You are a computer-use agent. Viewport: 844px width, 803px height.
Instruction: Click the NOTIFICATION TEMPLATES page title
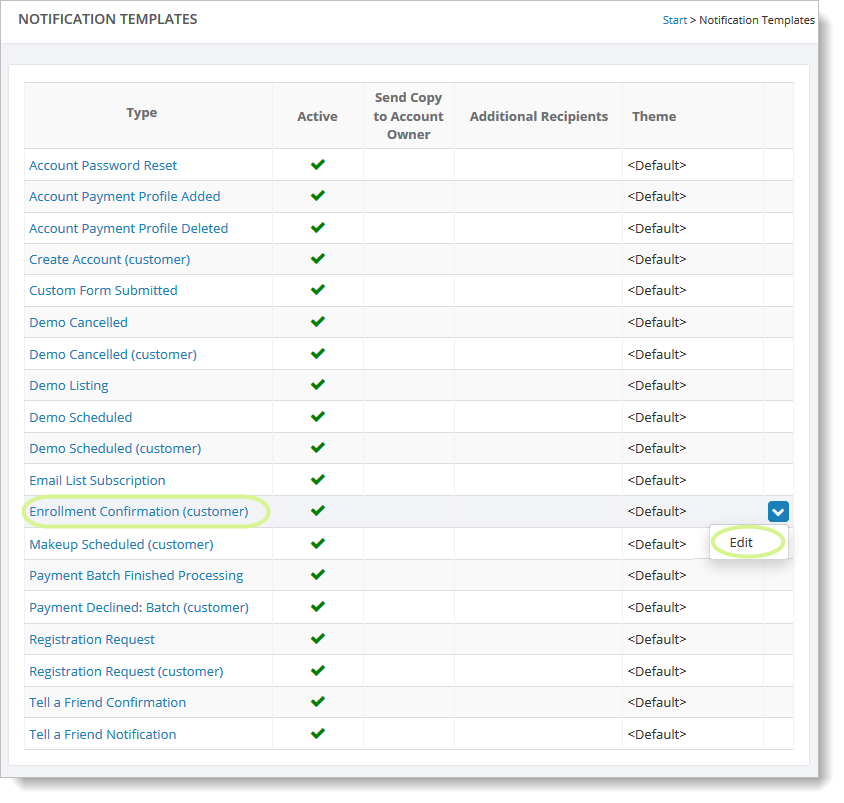pos(108,19)
